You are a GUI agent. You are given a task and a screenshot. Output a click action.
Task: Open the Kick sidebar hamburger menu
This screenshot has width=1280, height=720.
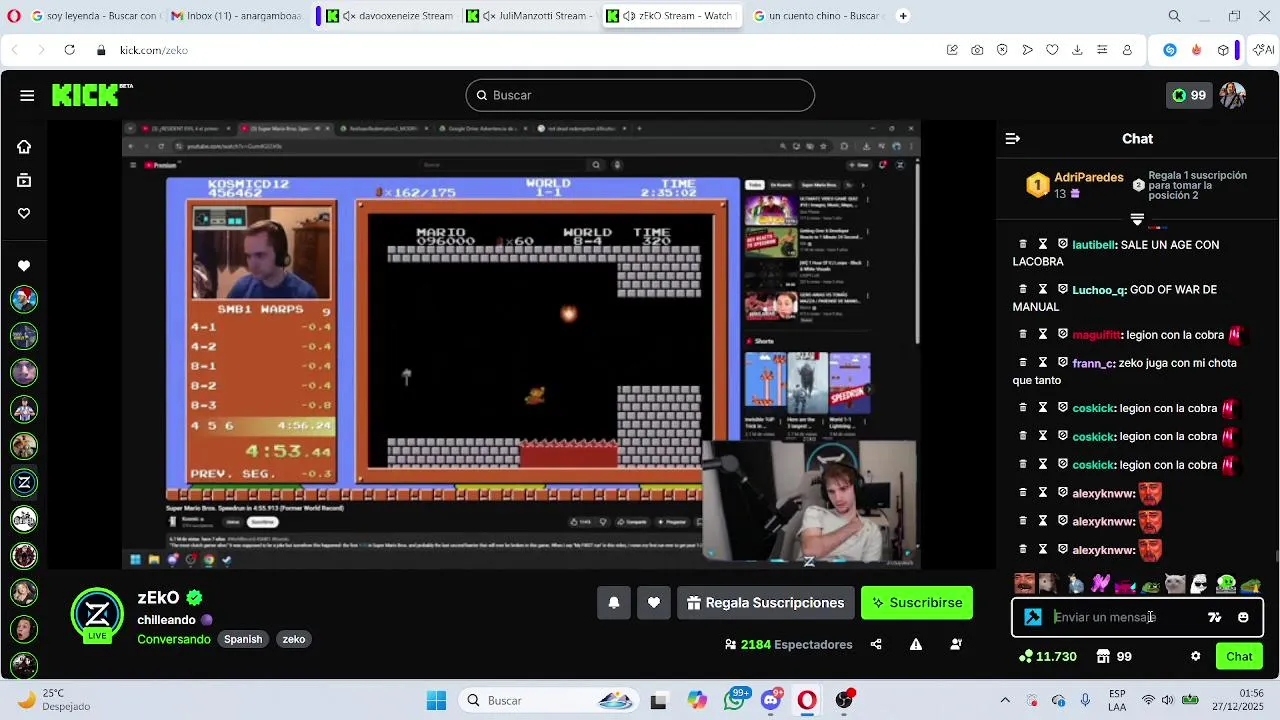click(x=27, y=95)
